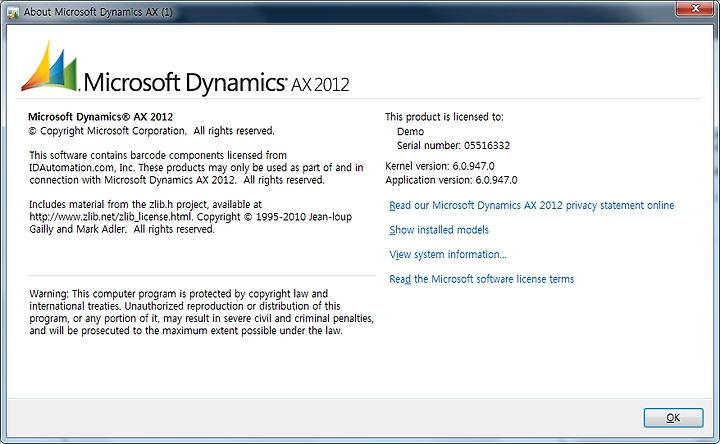
Task: Close the About Microsoft Dynamics AX dialog
Action: tap(695, 8)
